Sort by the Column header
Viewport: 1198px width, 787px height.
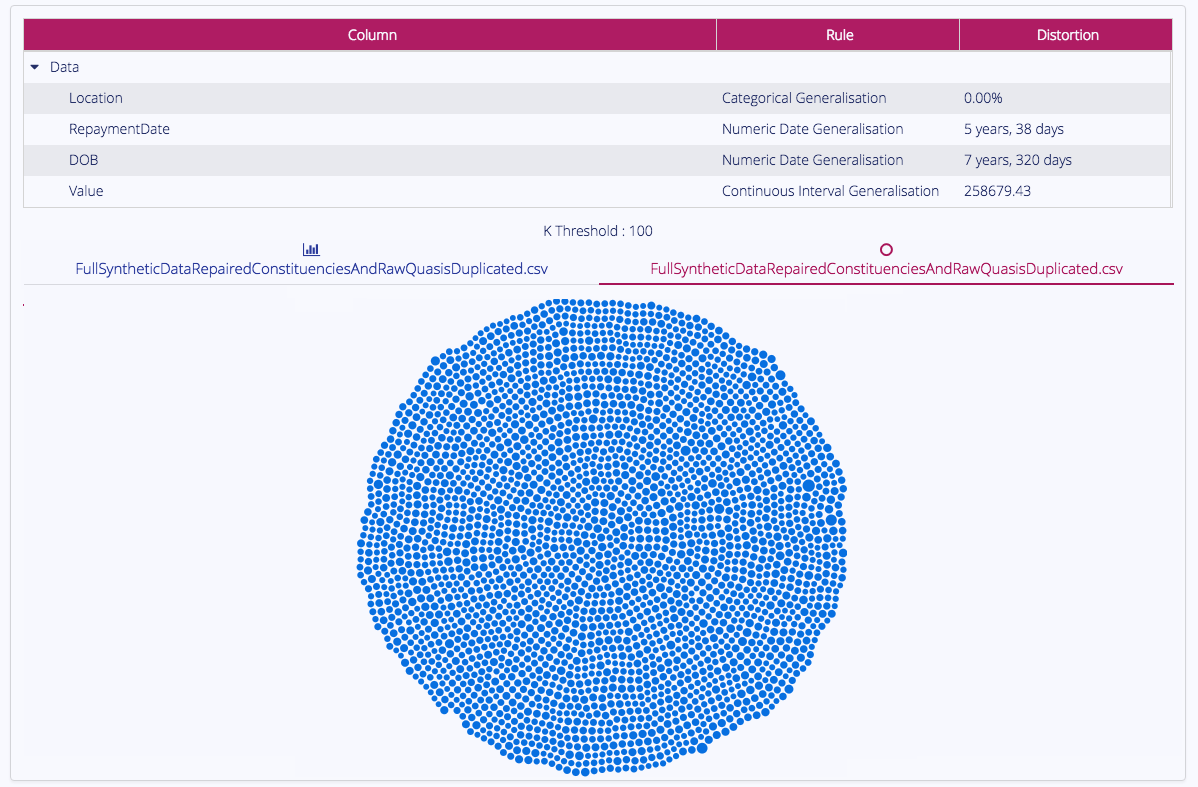pos(371,35)
